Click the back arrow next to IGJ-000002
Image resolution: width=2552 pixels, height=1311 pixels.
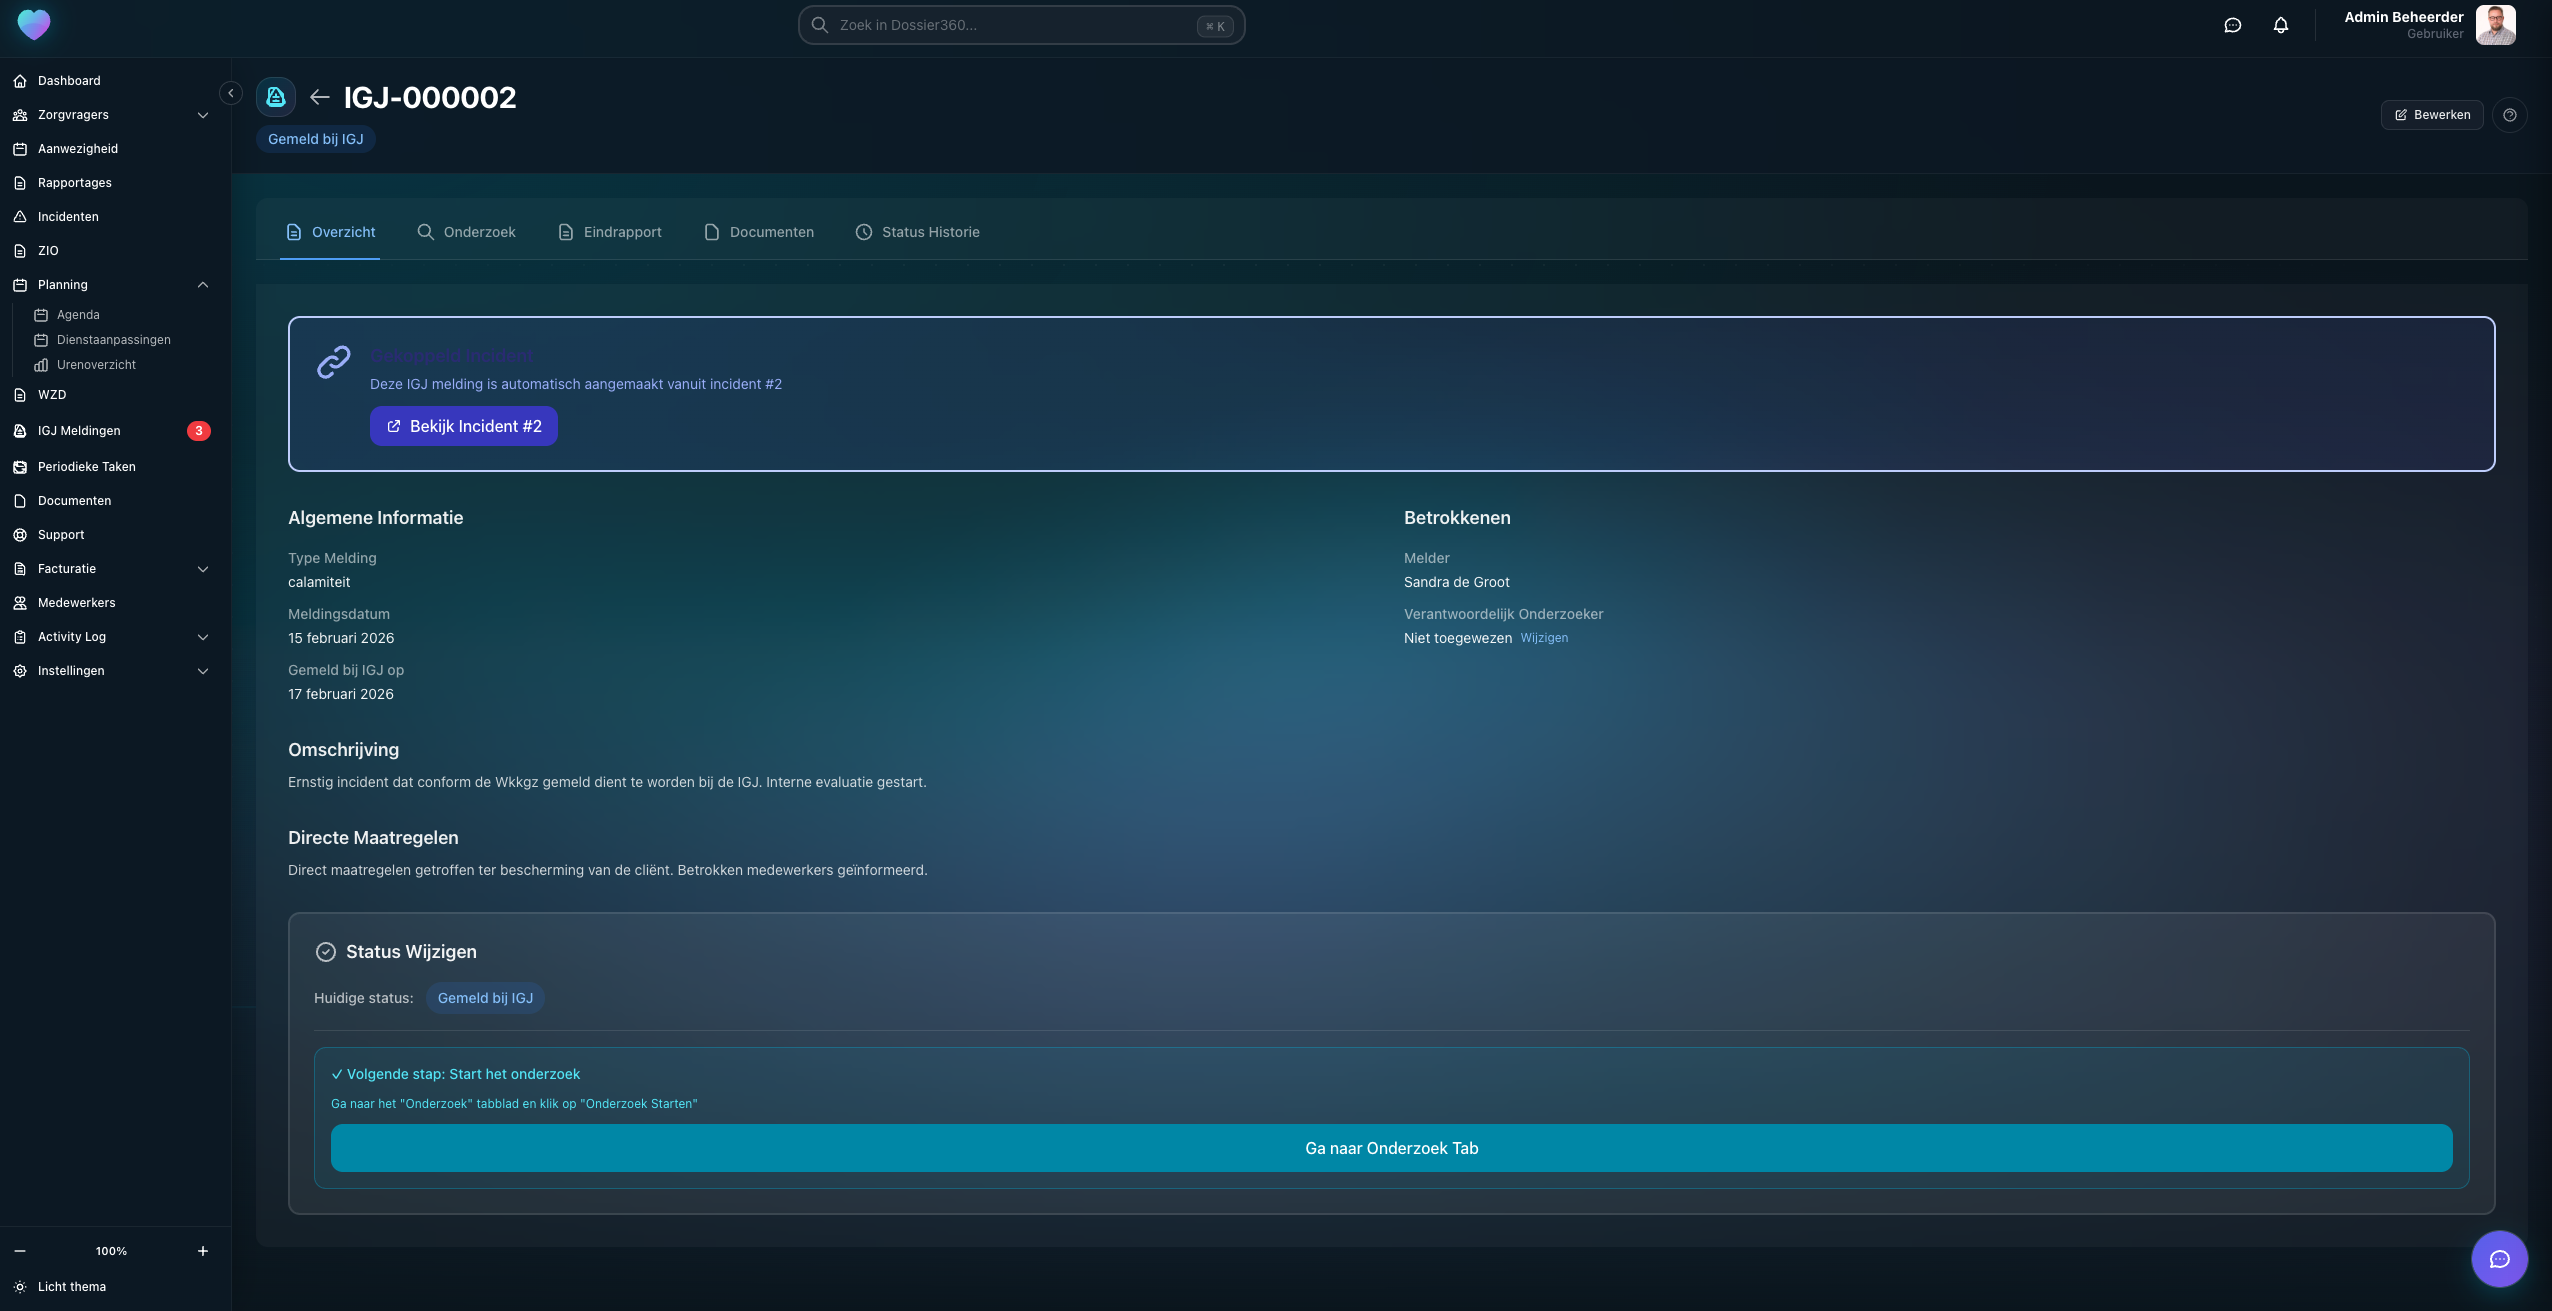point(320,97)
